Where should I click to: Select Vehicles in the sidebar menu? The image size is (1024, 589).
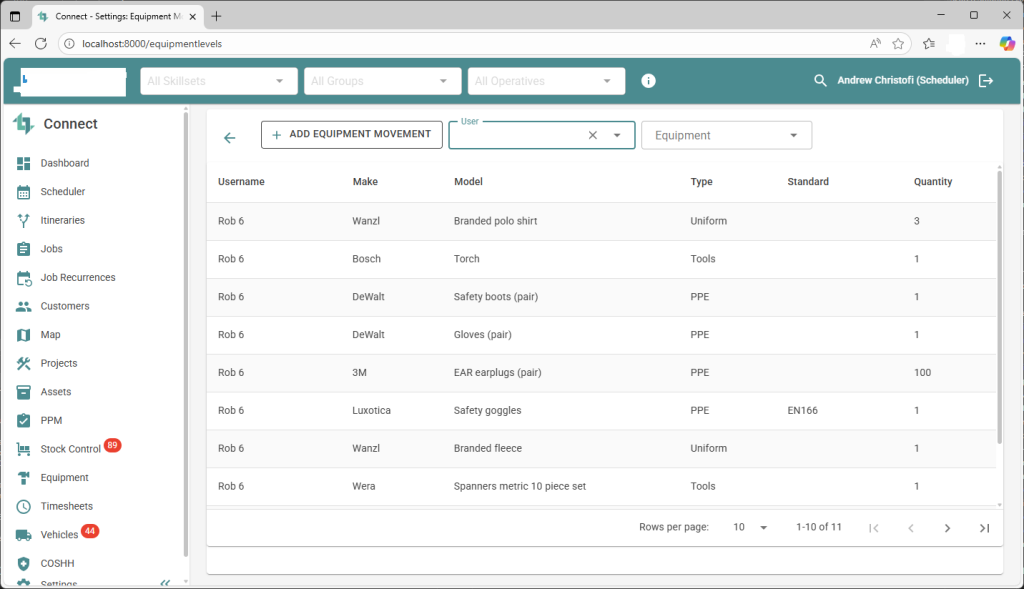pos(59,535)
